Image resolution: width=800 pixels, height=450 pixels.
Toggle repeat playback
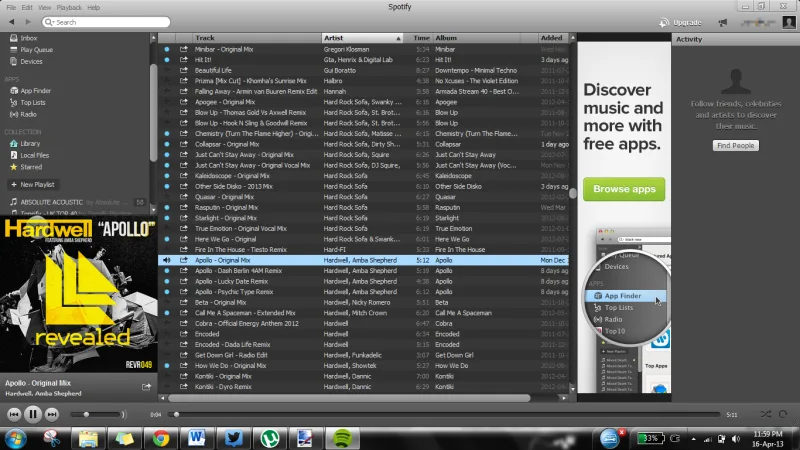point(784,414)
